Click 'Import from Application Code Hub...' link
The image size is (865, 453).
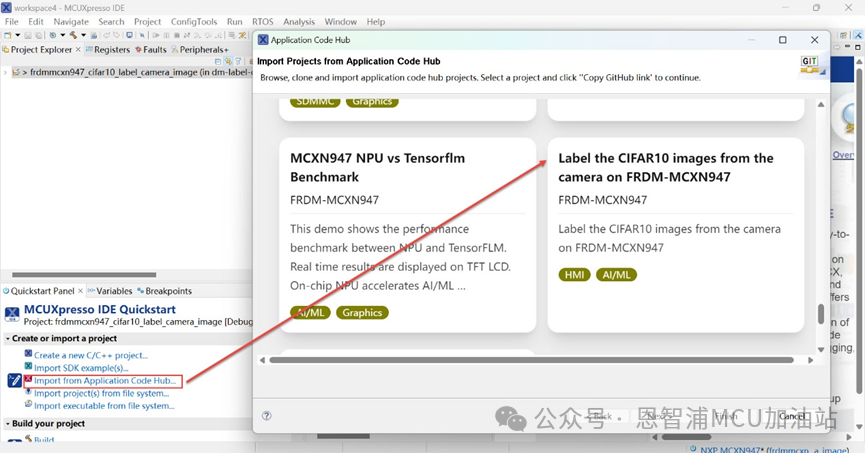pyautogui.click(x=105, y=381)
